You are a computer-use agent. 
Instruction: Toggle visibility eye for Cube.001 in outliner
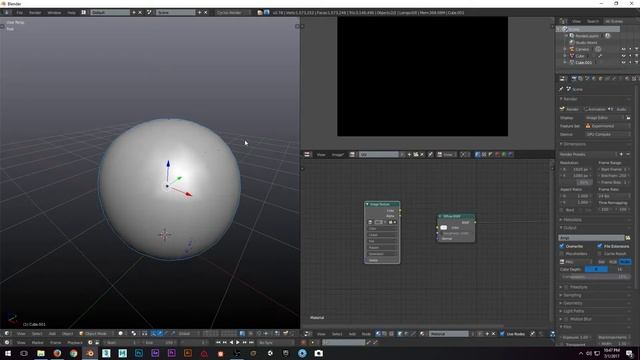tap(623, 62)
